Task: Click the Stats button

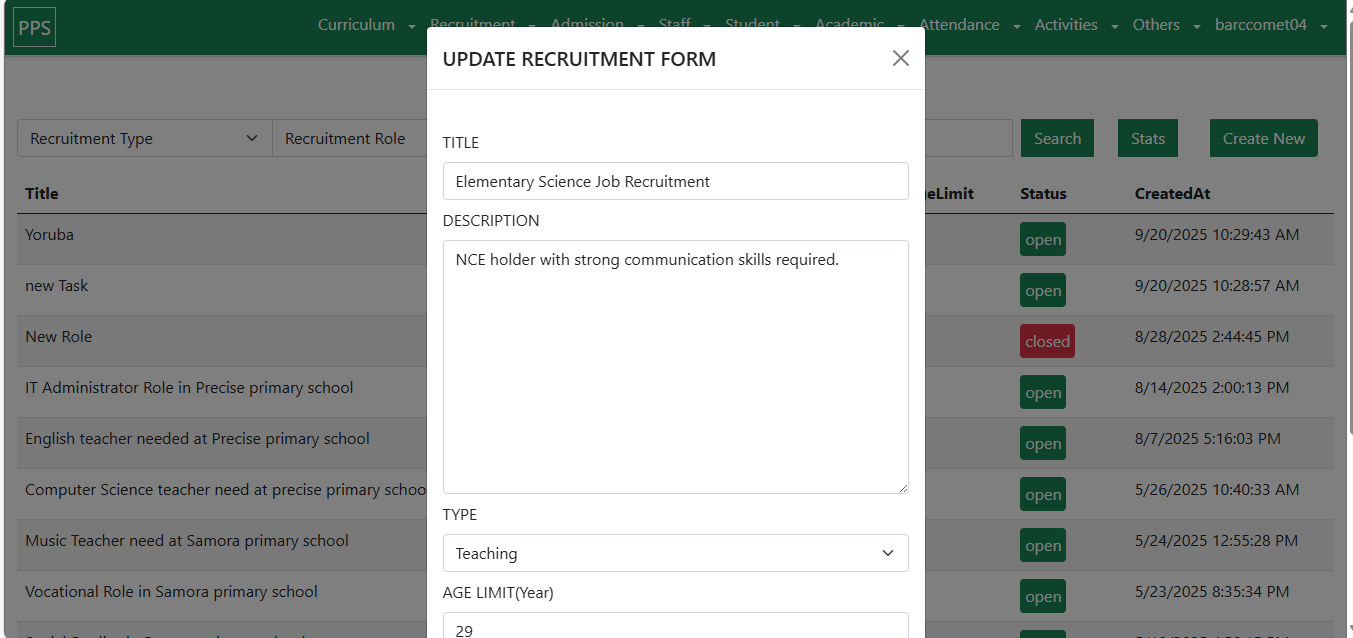Action: tap(1147, 139)
